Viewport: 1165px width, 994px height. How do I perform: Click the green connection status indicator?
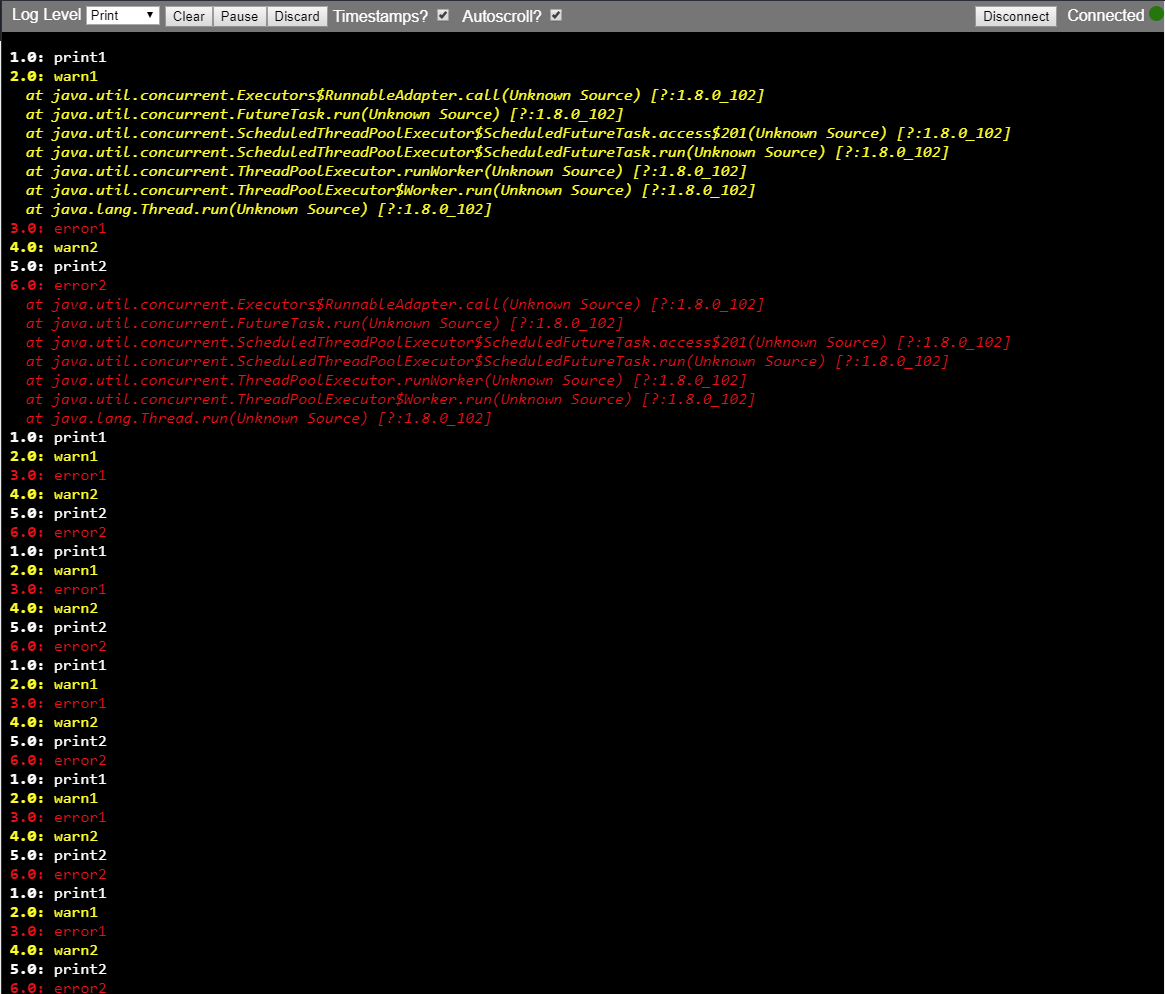tap(1156, 15)
